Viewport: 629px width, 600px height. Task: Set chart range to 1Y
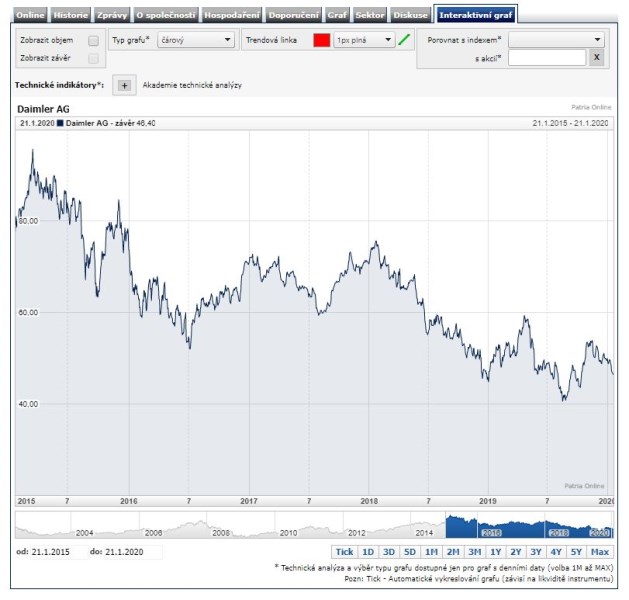click(496, 552)
